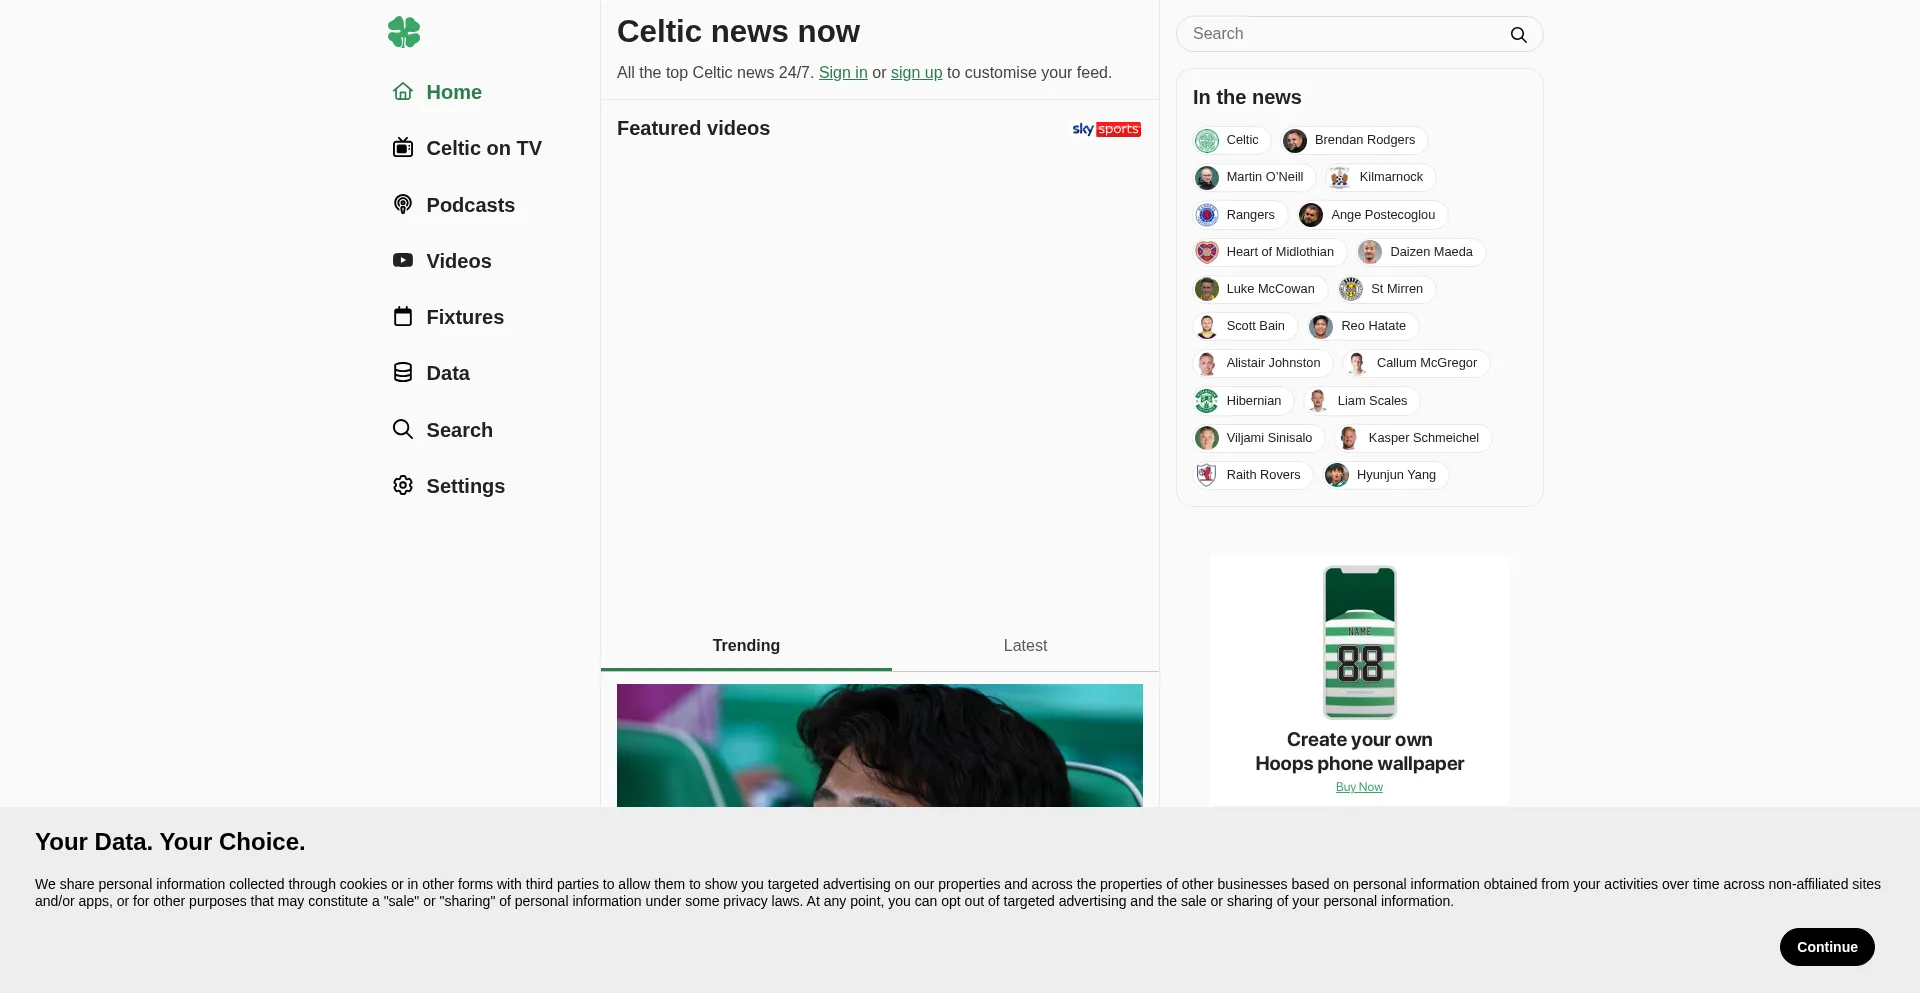This screenshot has width=1920, height=993.
Task: Select the Kasper Schmeichel topic chip
Action: 1414,438
